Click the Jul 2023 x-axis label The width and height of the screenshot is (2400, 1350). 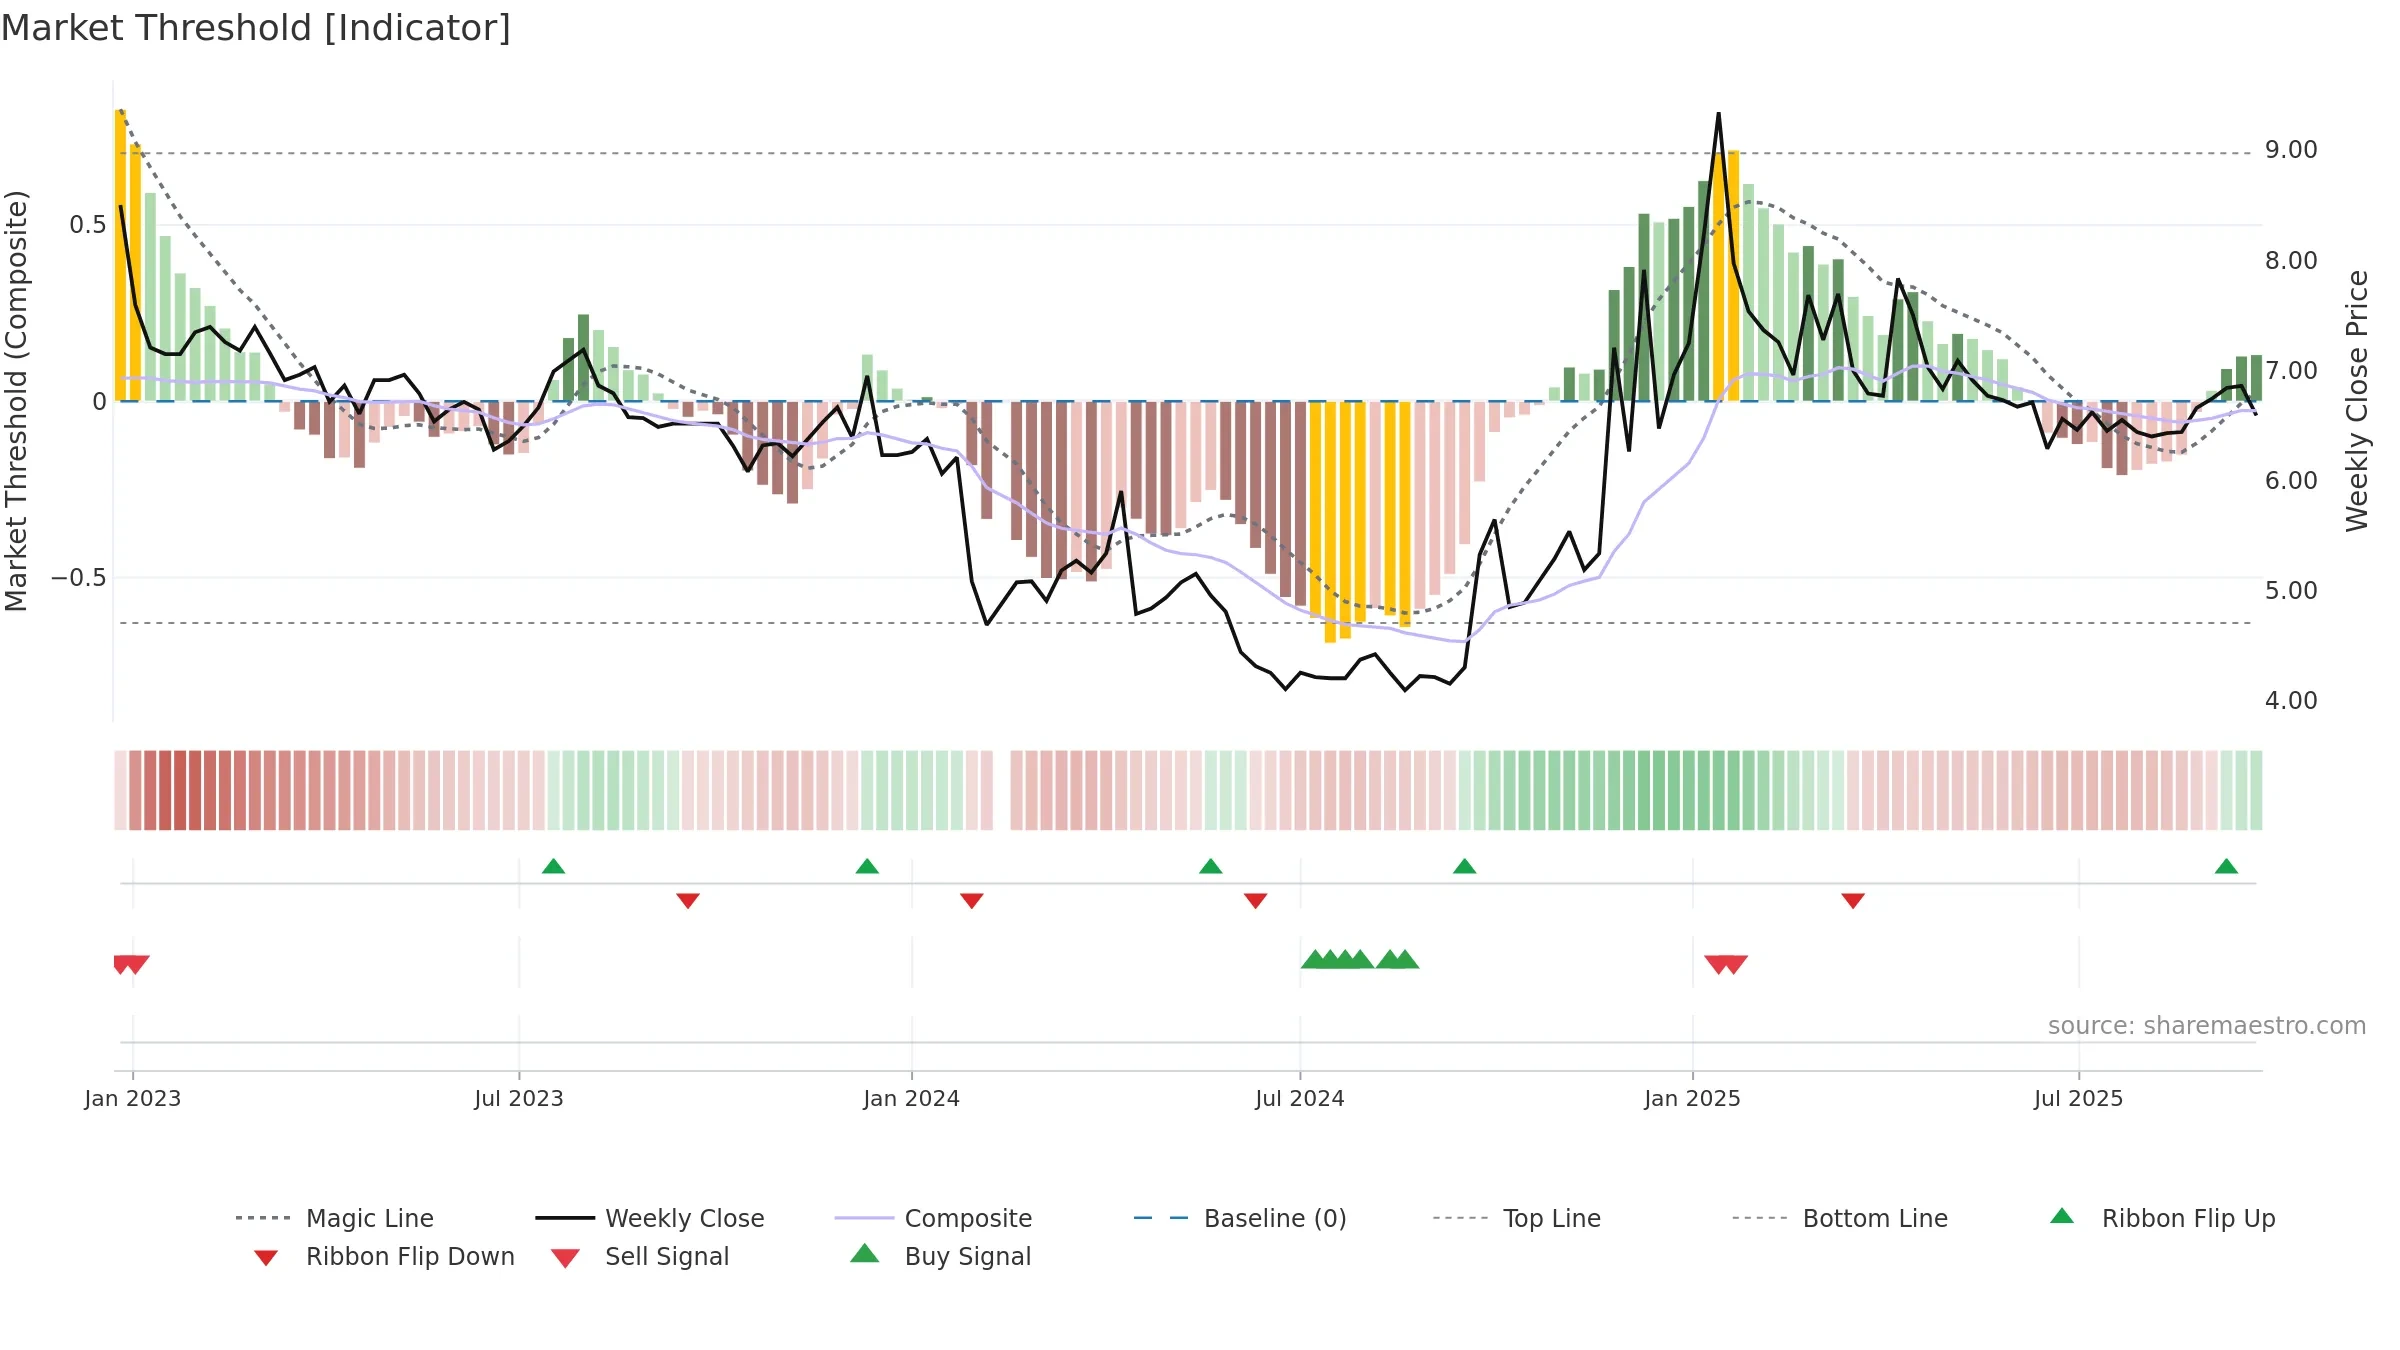519,1099
